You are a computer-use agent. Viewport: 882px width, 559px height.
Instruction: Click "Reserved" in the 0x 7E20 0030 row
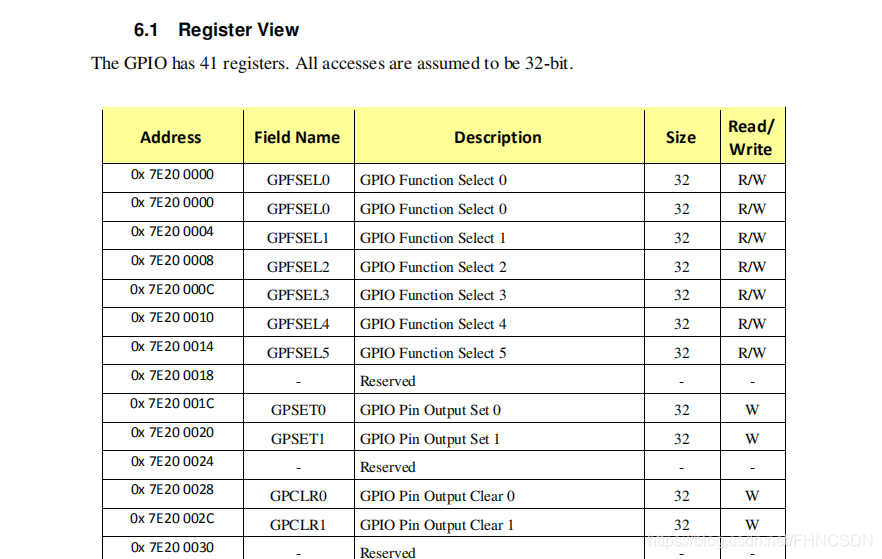388,552
